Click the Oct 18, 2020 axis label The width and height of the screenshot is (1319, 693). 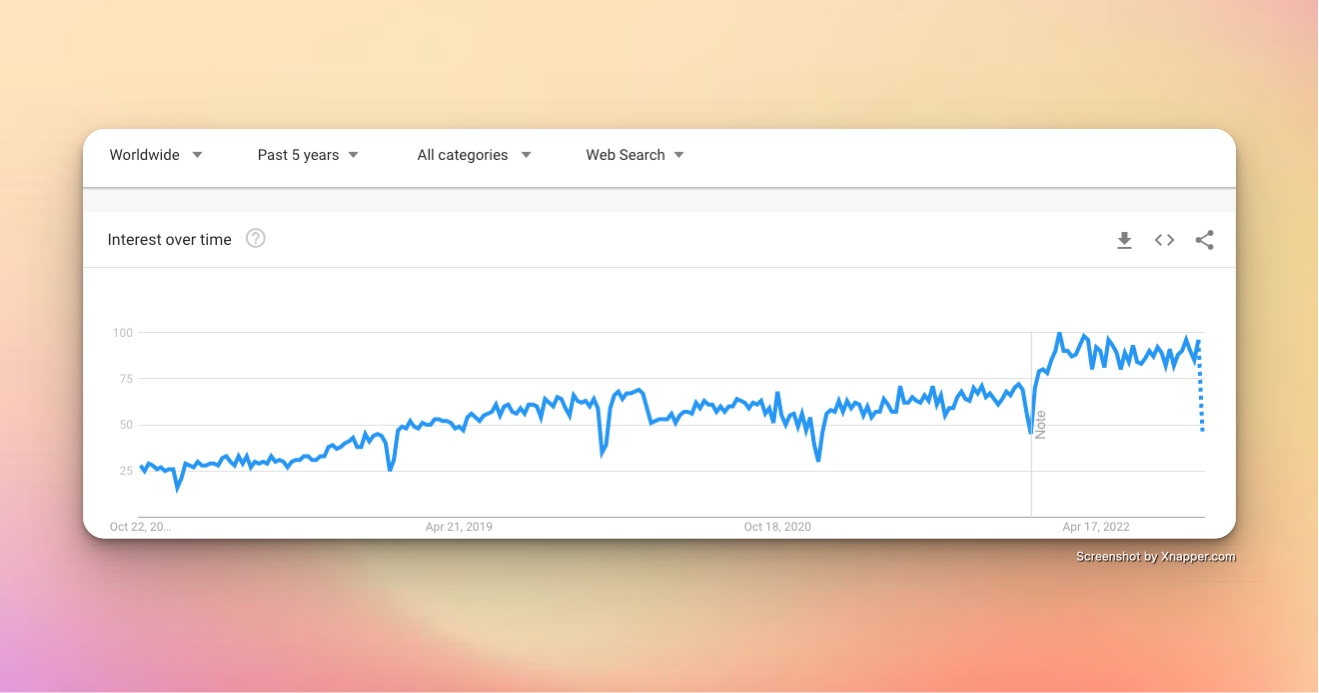[x=777, y=527]
